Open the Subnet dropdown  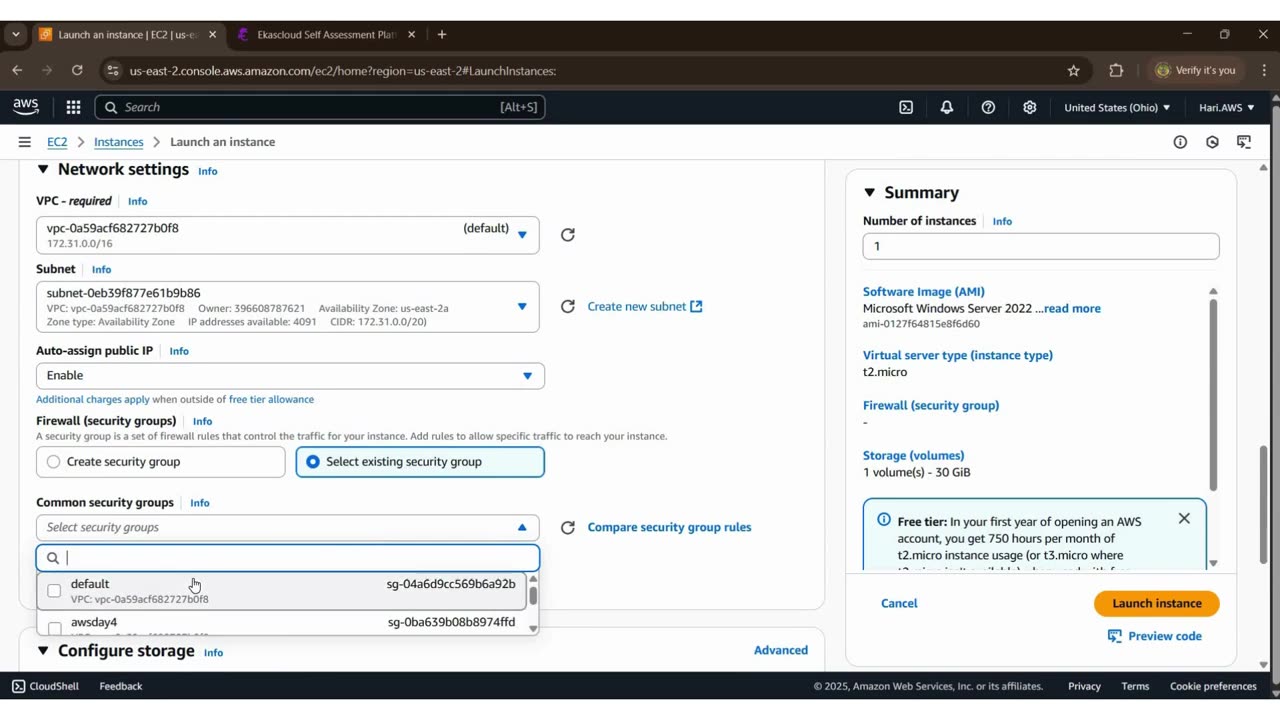pos(288,307)
